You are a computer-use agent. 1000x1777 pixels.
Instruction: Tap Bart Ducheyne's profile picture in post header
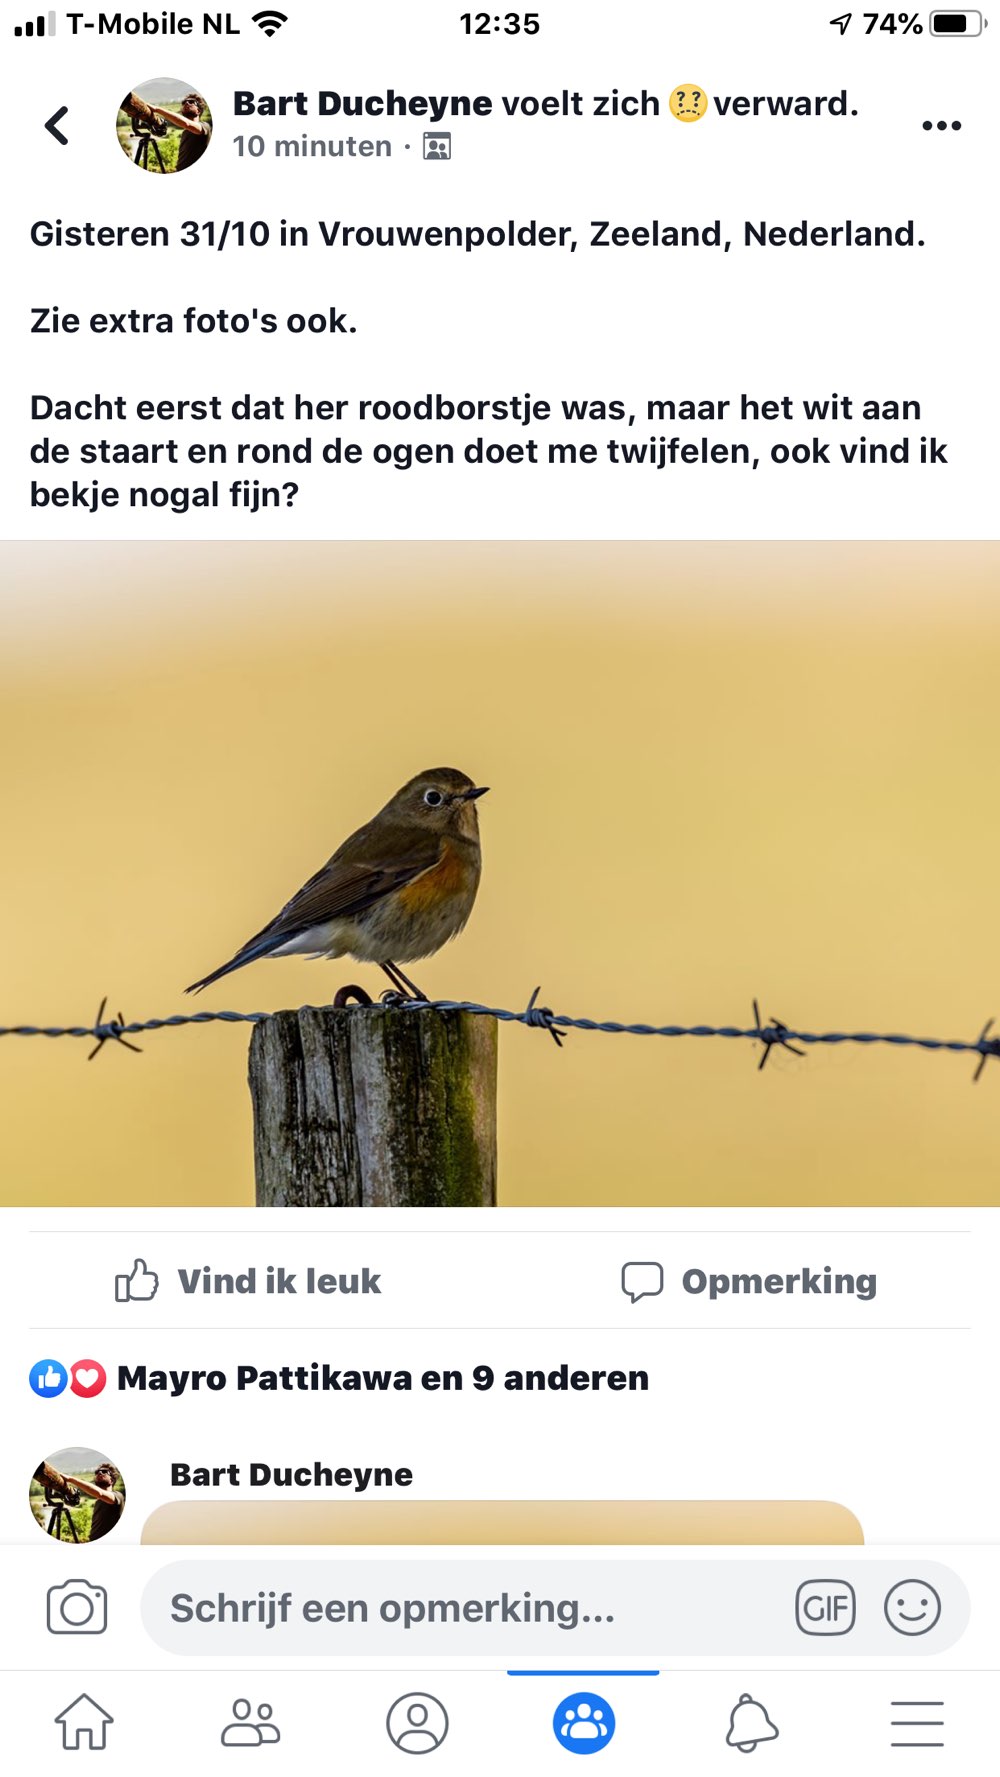point(164,126)
